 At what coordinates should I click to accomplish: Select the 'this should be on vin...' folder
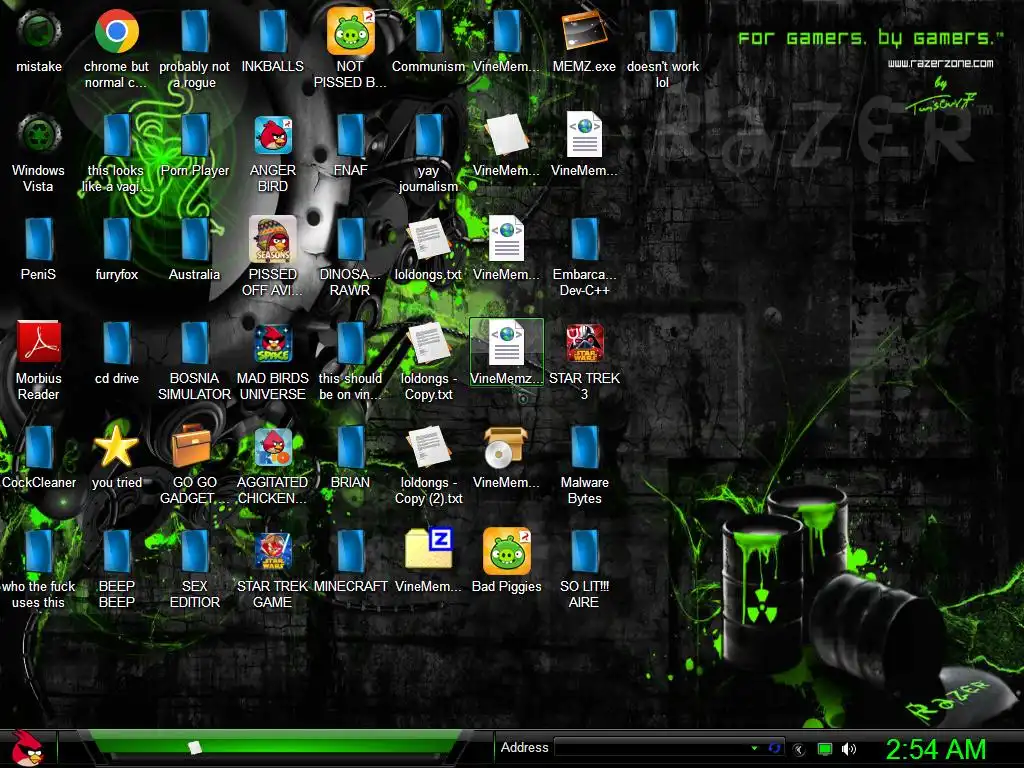[x=351, y=343]
